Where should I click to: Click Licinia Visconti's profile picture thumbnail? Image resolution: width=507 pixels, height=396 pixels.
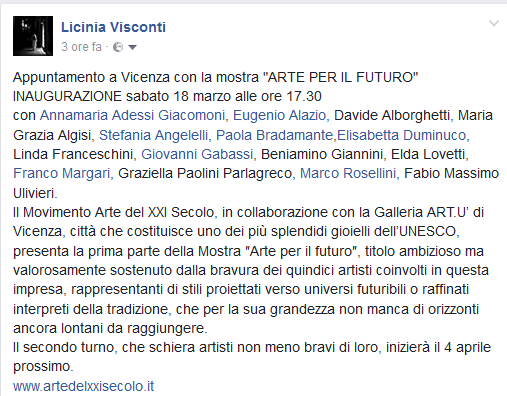coord(33,36)
